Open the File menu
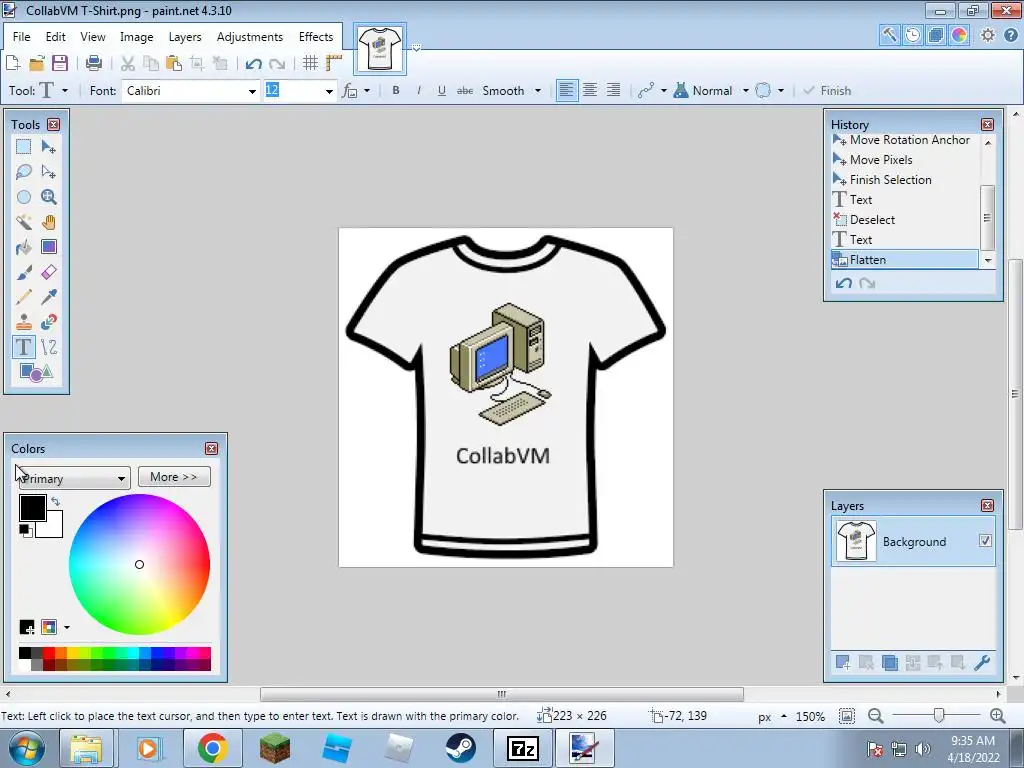 pos(22,37)
